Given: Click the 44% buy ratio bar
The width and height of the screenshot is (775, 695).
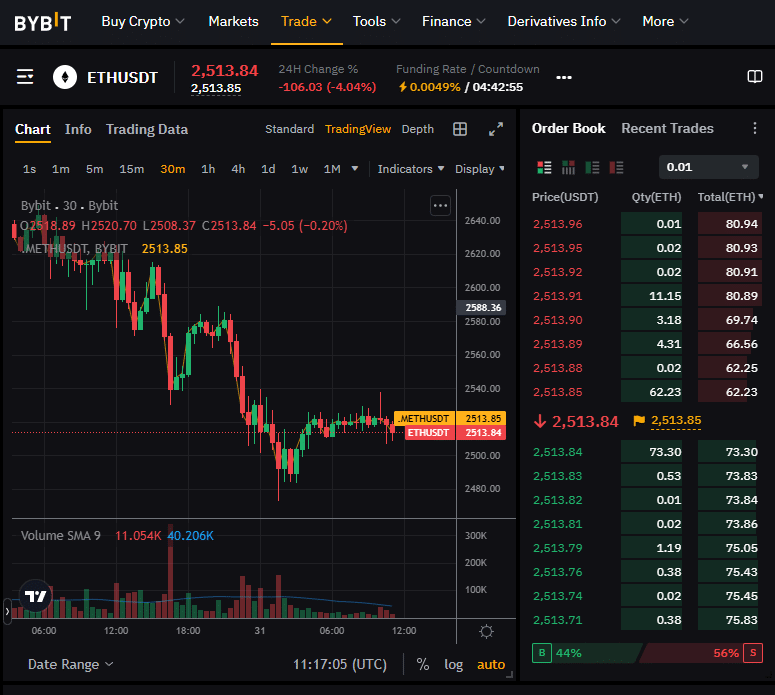Looking at the screenshot, I should [588, 653].
